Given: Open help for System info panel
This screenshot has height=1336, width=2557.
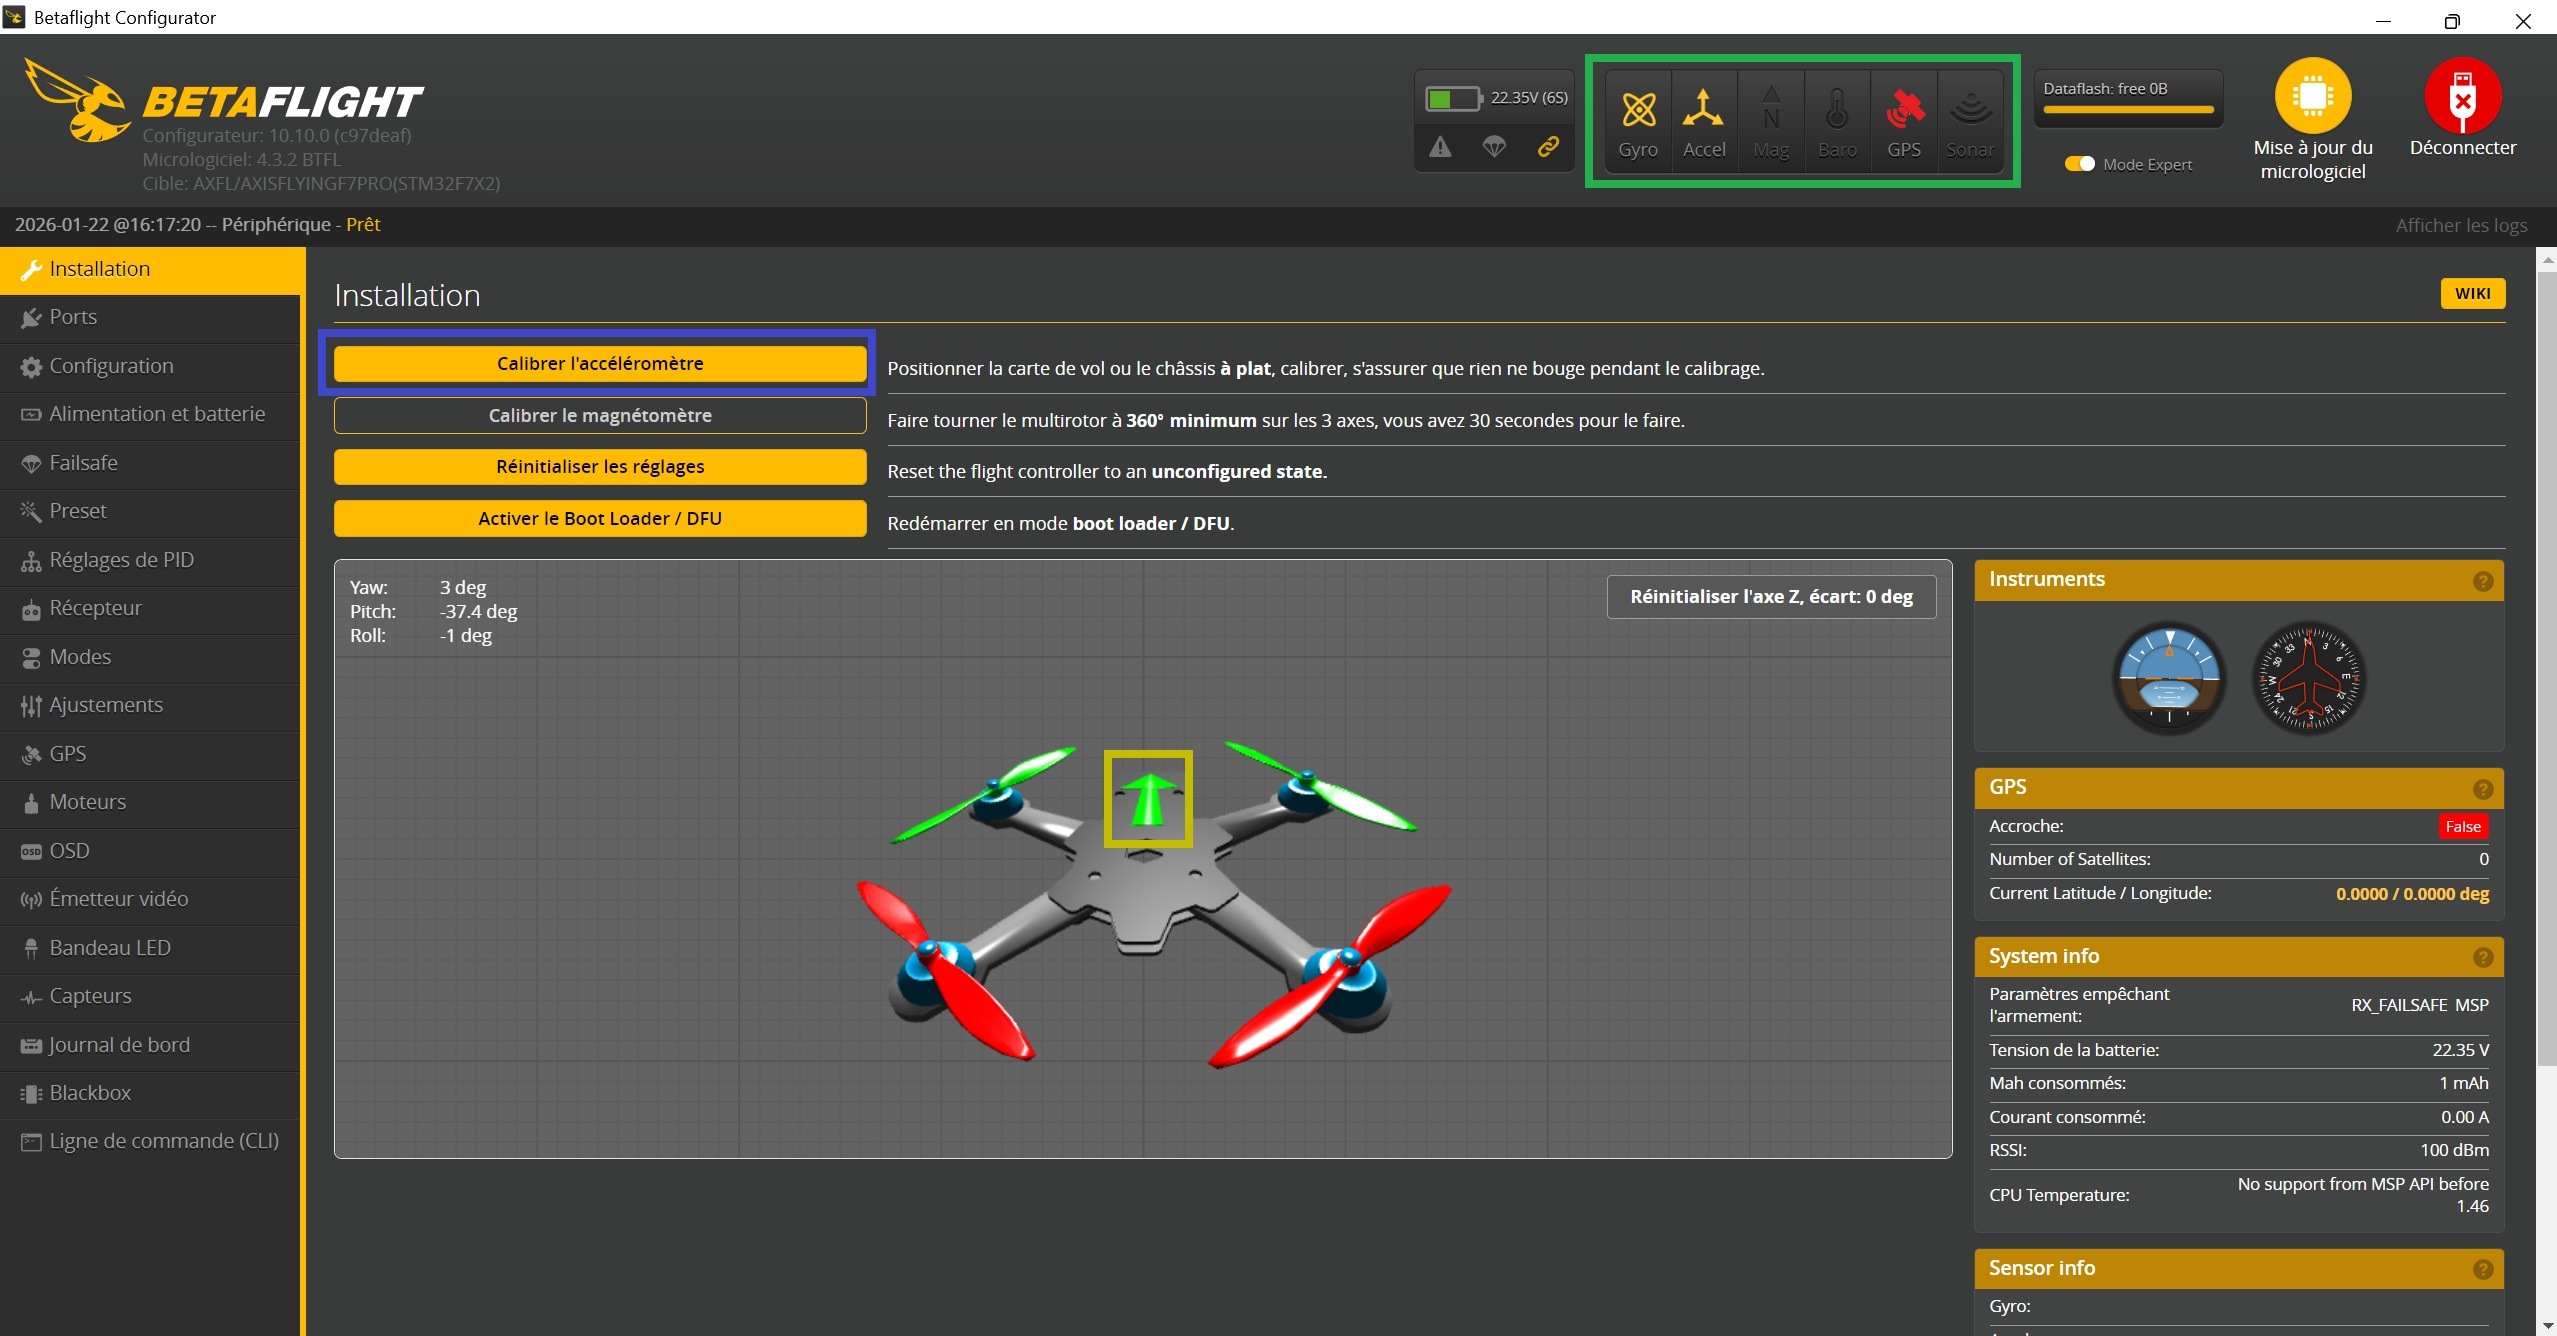Looking at the screenshot, I should 2482,957.
